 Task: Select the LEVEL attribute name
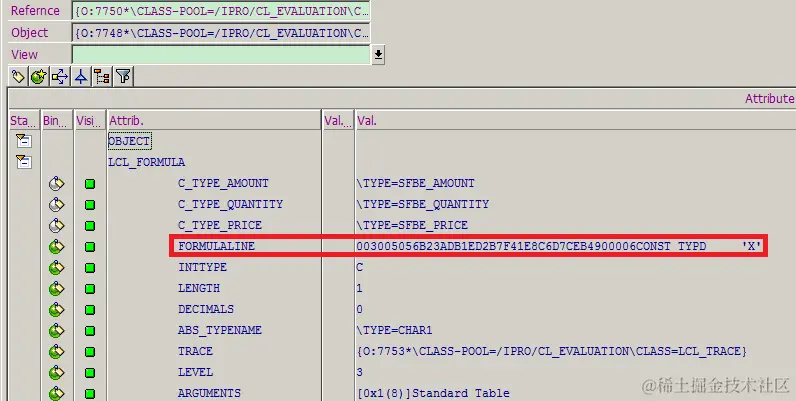point(195,373)
